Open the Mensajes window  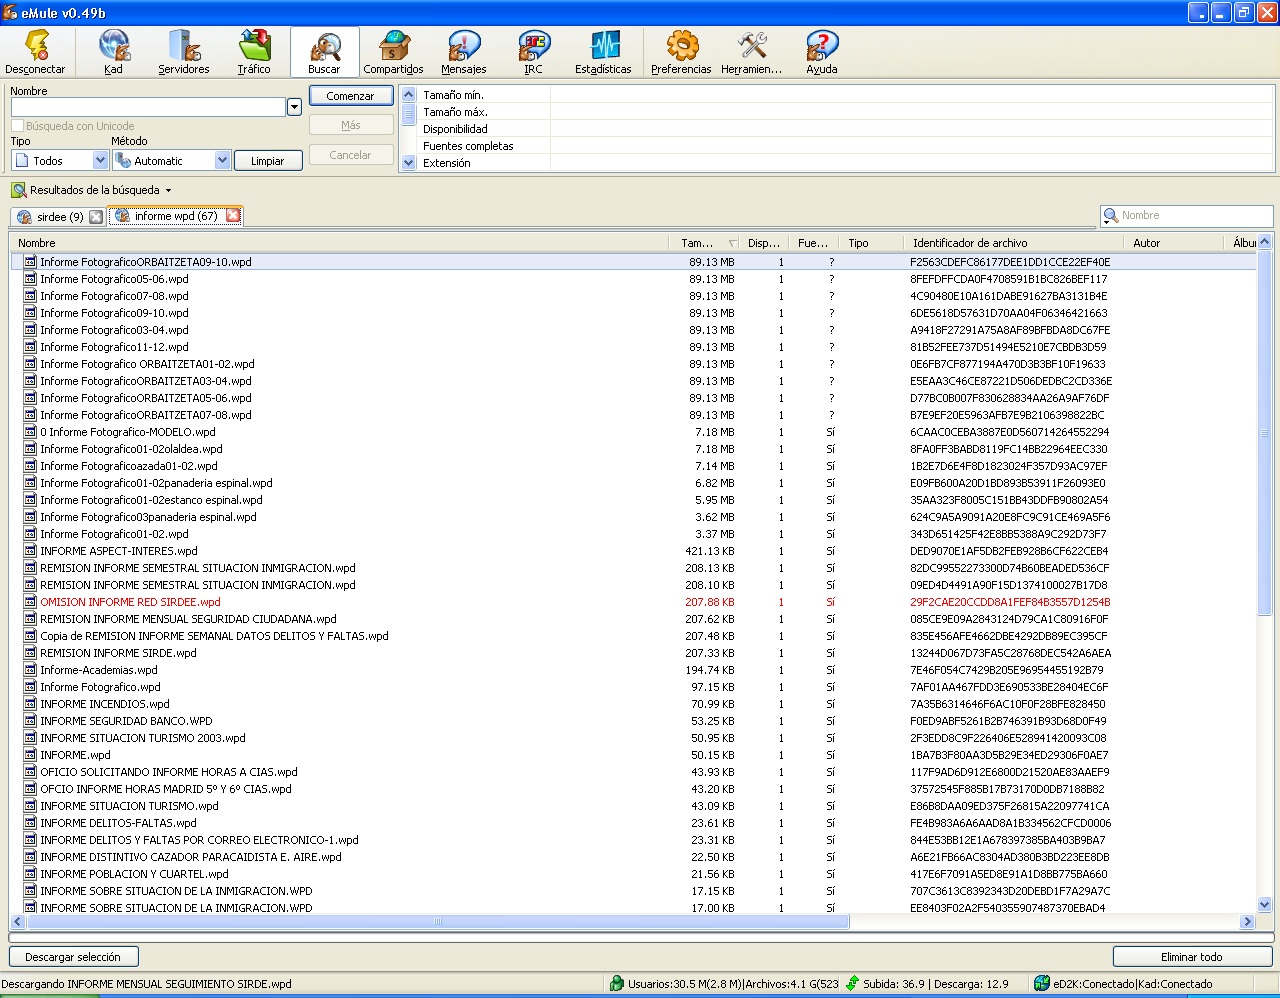[464, 52]
